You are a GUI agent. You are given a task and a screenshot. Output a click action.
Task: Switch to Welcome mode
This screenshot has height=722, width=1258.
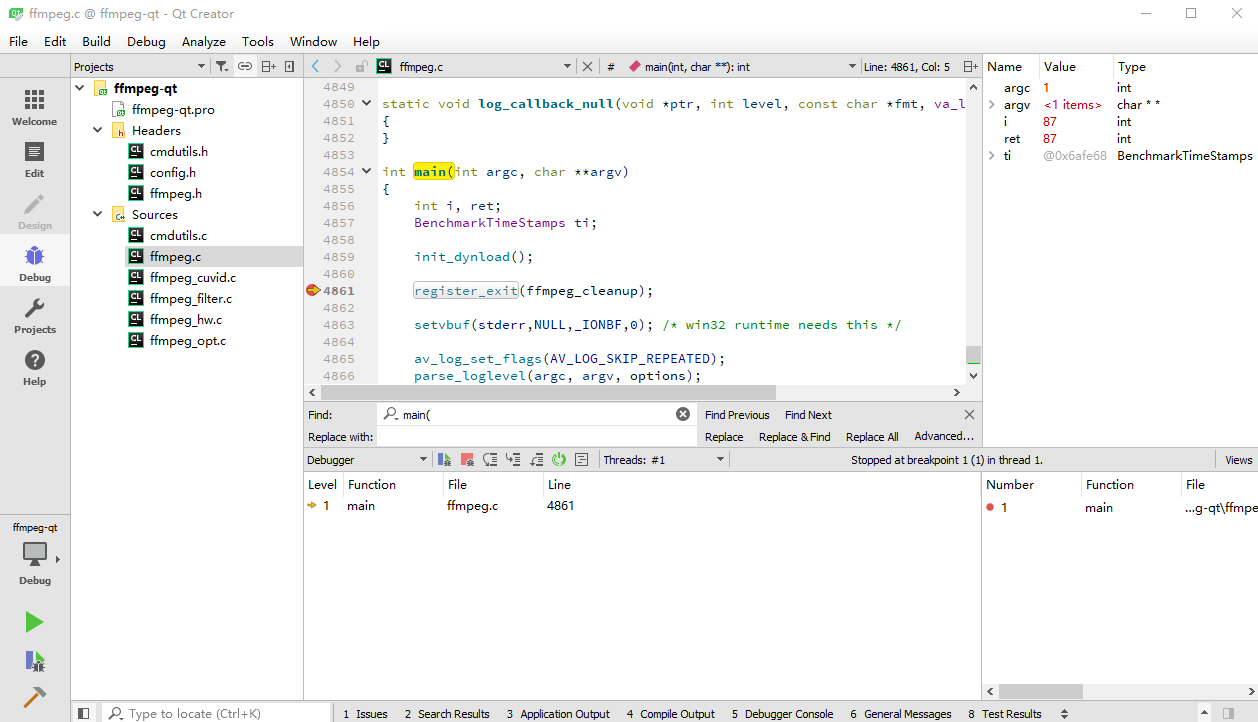(x=35, y=108)
